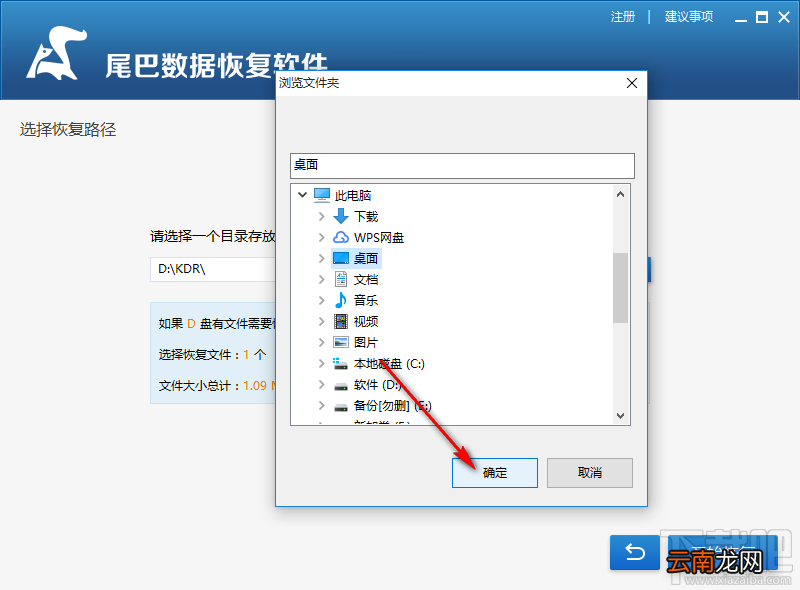Click the 桌面 folder name text field
Image resolution: width=800 pixels, height=590 pixels.
(462, 165)
